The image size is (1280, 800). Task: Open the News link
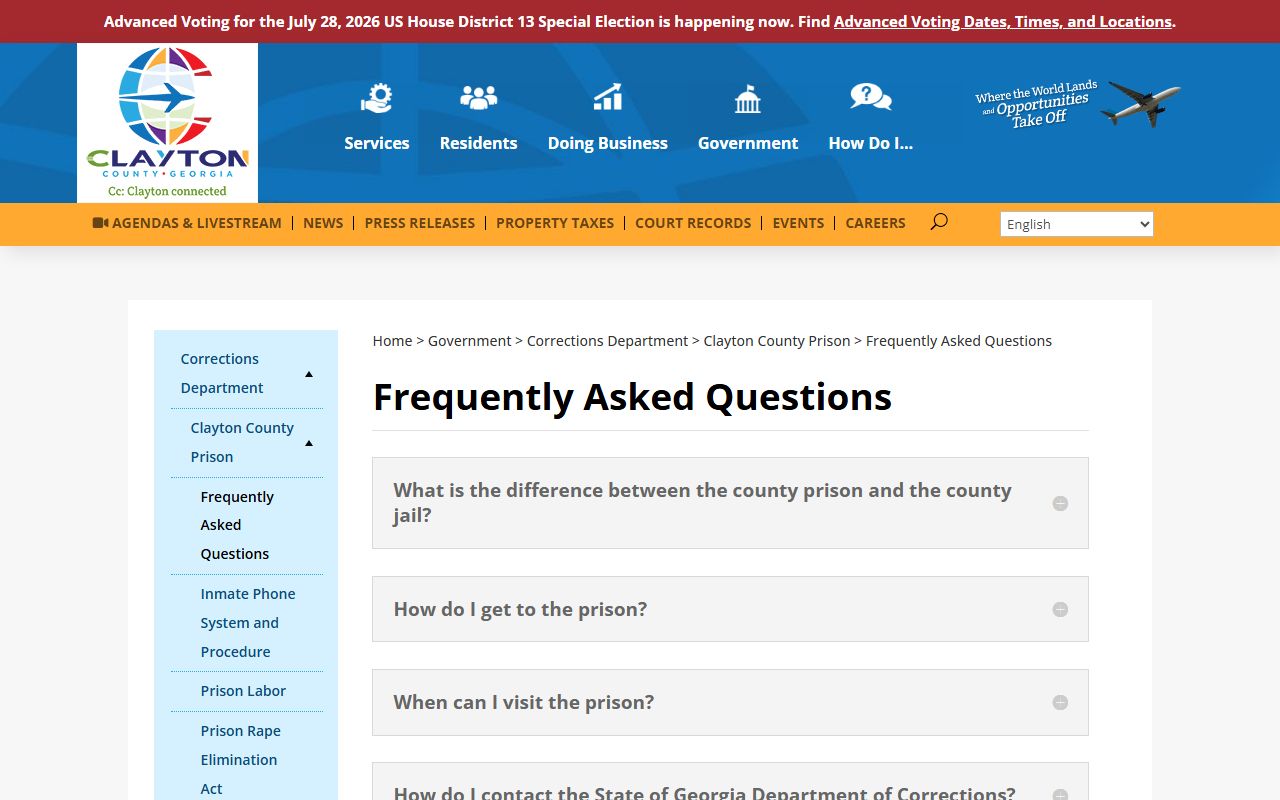pos(323,223)
